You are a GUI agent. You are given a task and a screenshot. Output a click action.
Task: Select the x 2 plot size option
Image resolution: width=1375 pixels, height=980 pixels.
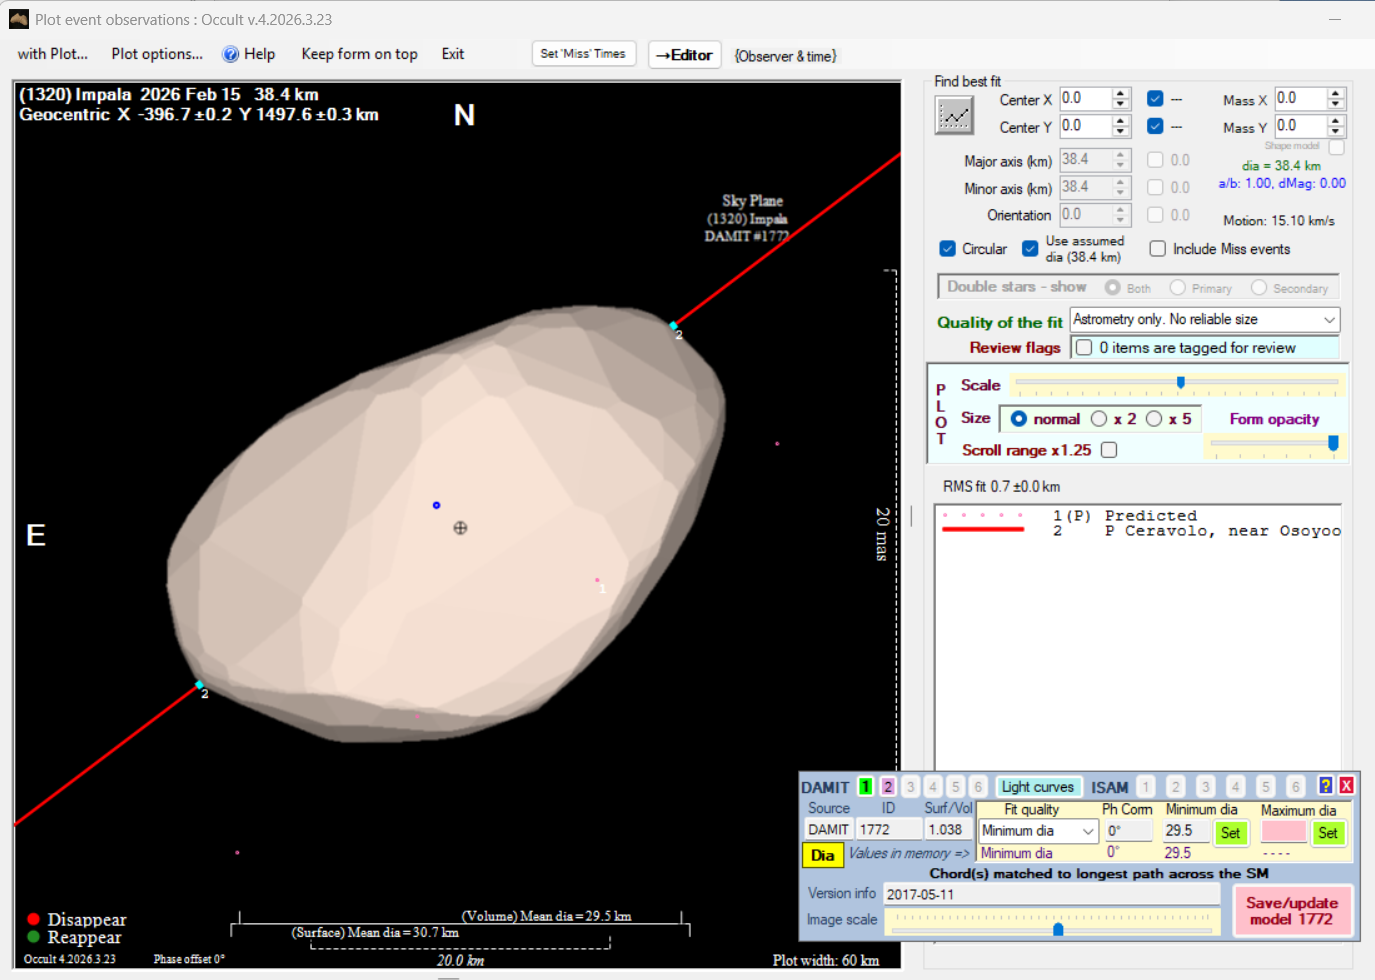tap(1099, 419)
